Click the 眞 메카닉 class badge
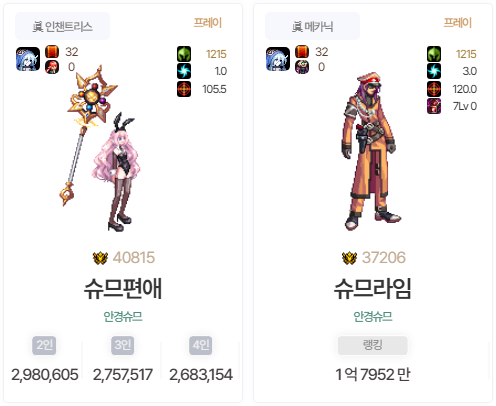The image size is (496, 406). [x=312, y=26]
